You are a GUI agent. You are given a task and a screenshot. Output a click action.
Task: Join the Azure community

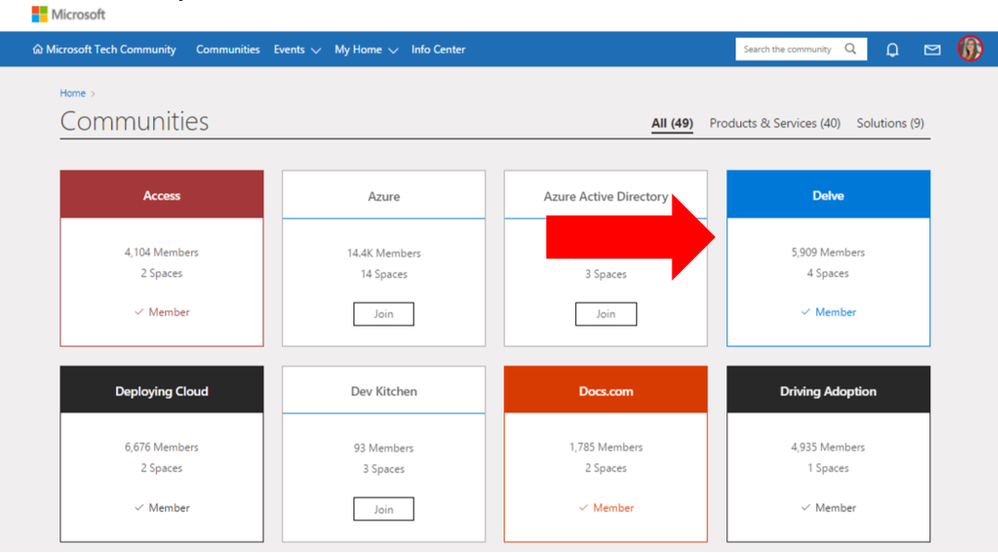click(383, 314)
